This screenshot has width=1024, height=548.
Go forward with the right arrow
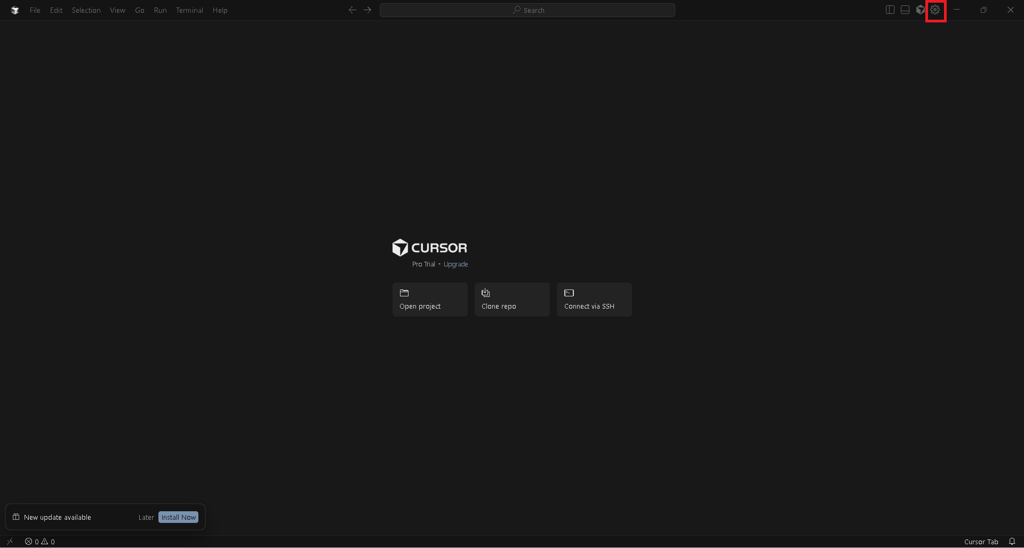click(367, 10)
